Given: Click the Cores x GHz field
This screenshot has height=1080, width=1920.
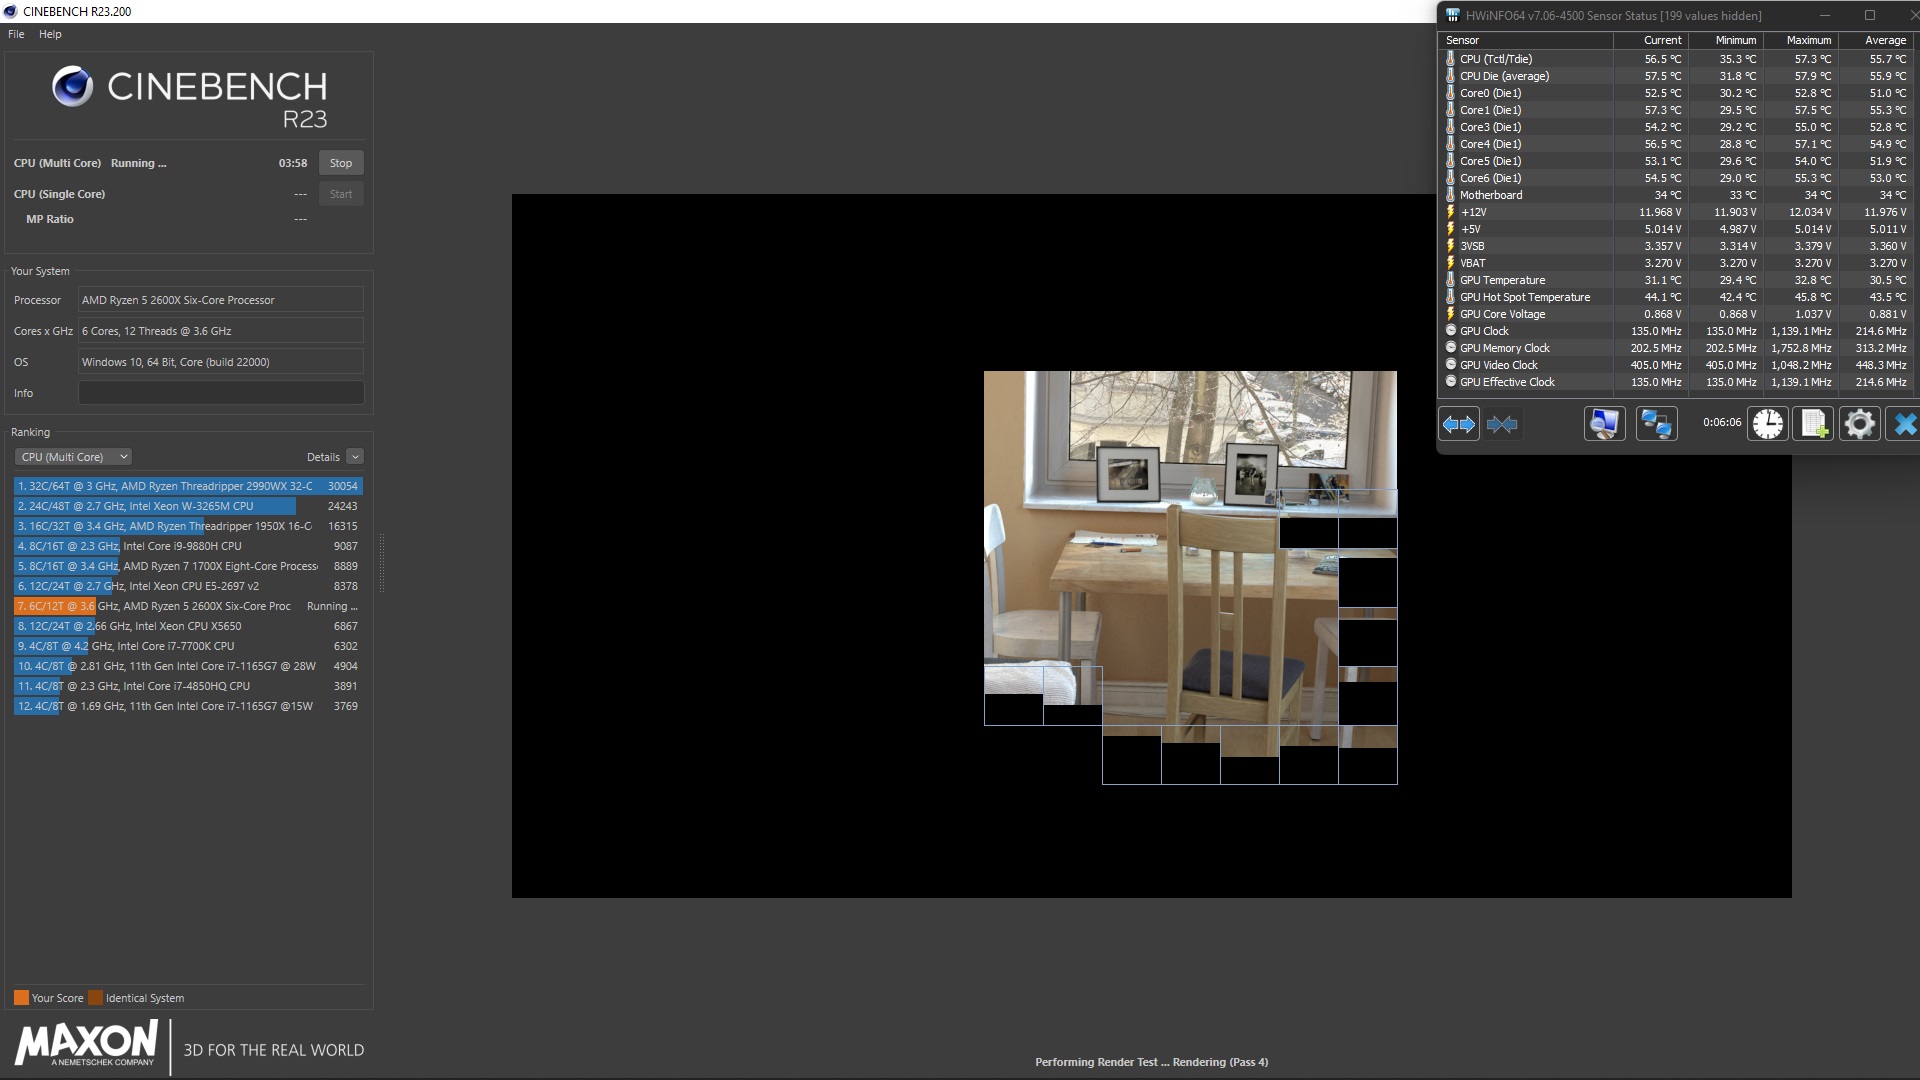Looking at the screenshot, I should [x=221, y=331].
